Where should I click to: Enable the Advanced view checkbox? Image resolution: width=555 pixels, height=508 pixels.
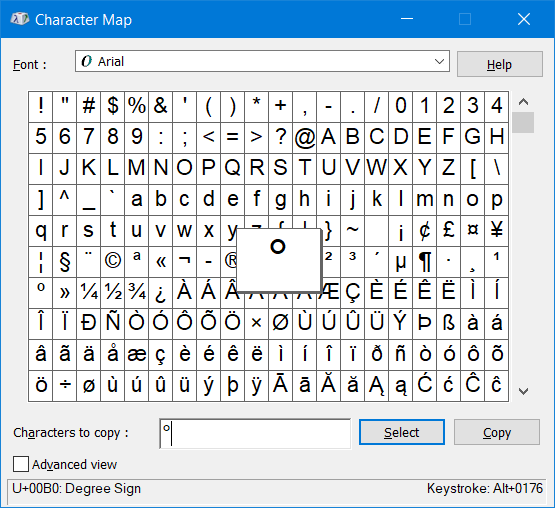[21, 464]
